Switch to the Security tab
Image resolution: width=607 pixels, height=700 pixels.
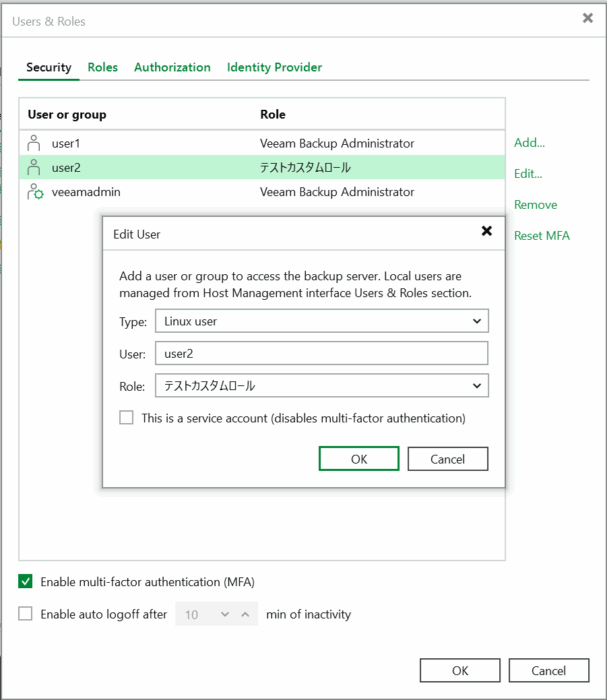click(49, 67)
